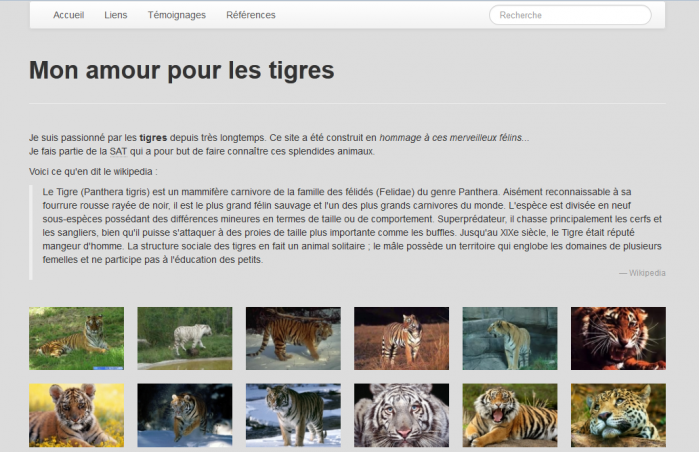Open the Références navigation item
Image resolution: width=699 pixels, height=452 pixels.
coord(251,15)
